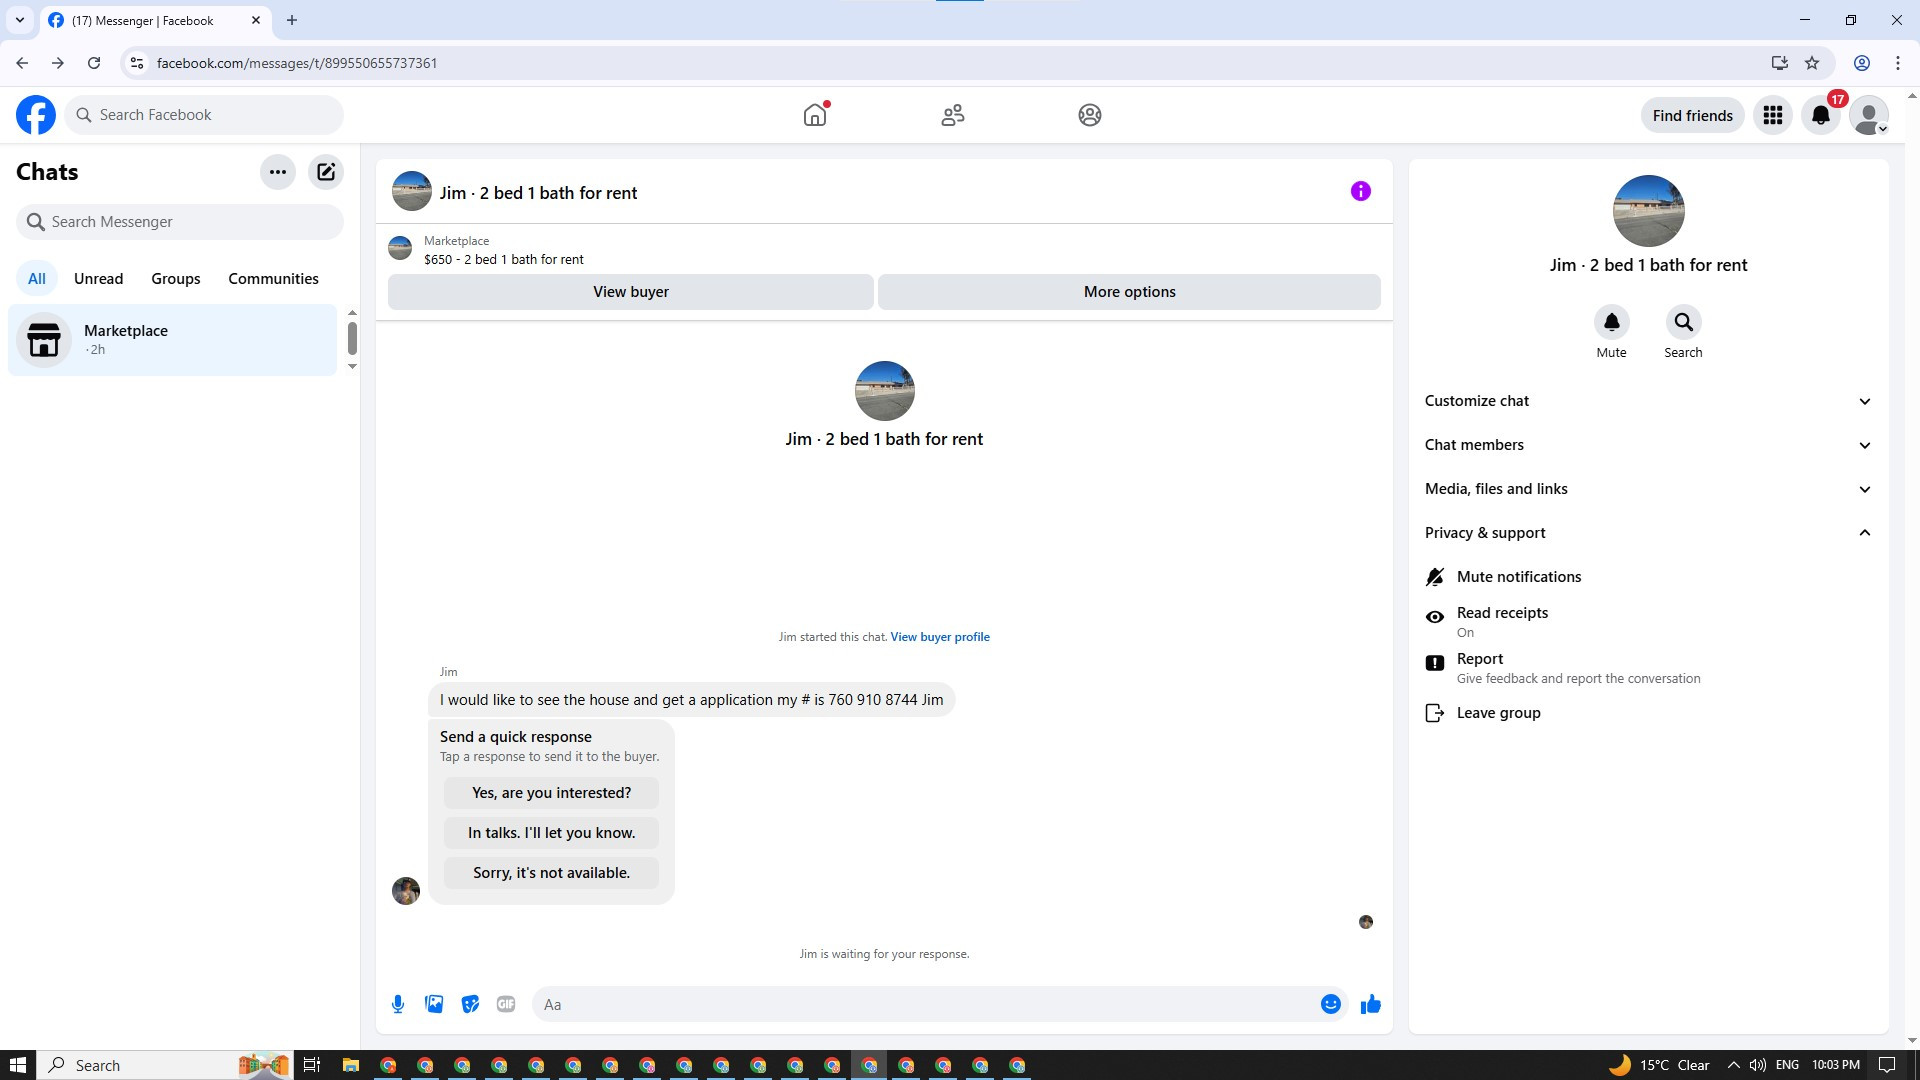Open the notifications bell with 17 badge

point(1821,115)
